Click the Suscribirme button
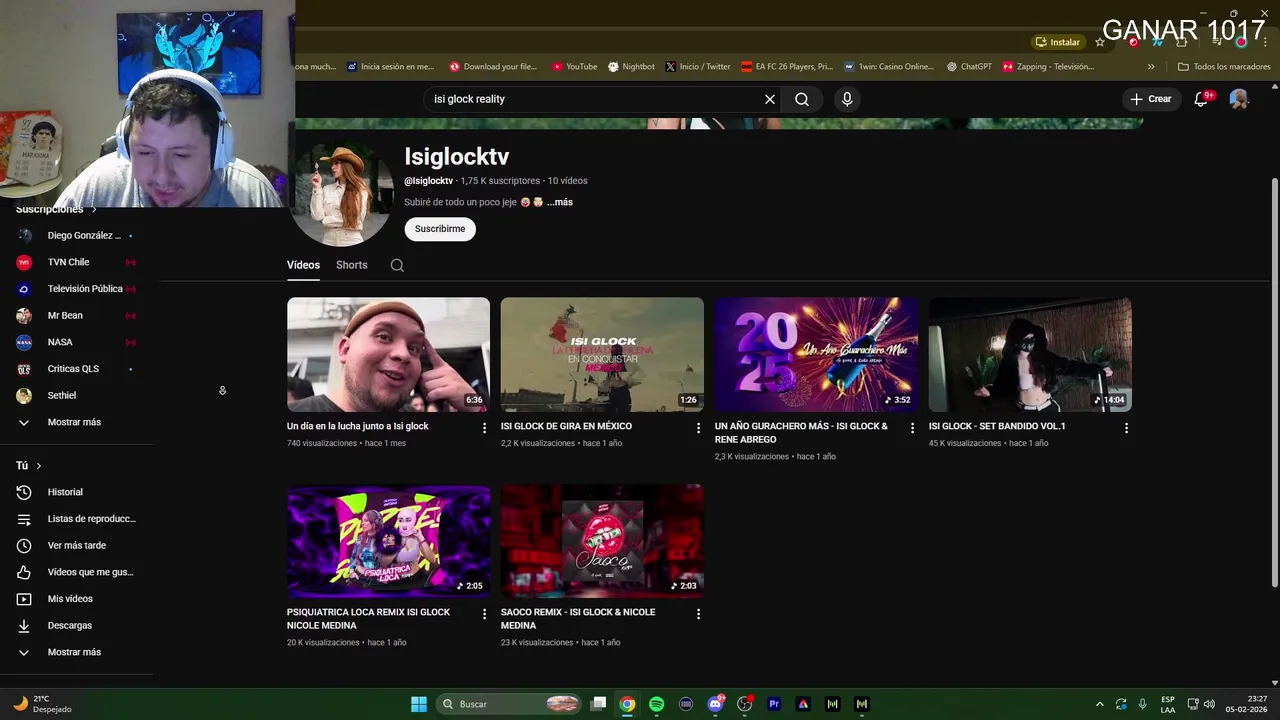Viewport: 1280px width, 720px height. pyautogui.click(x=440, y=229)
